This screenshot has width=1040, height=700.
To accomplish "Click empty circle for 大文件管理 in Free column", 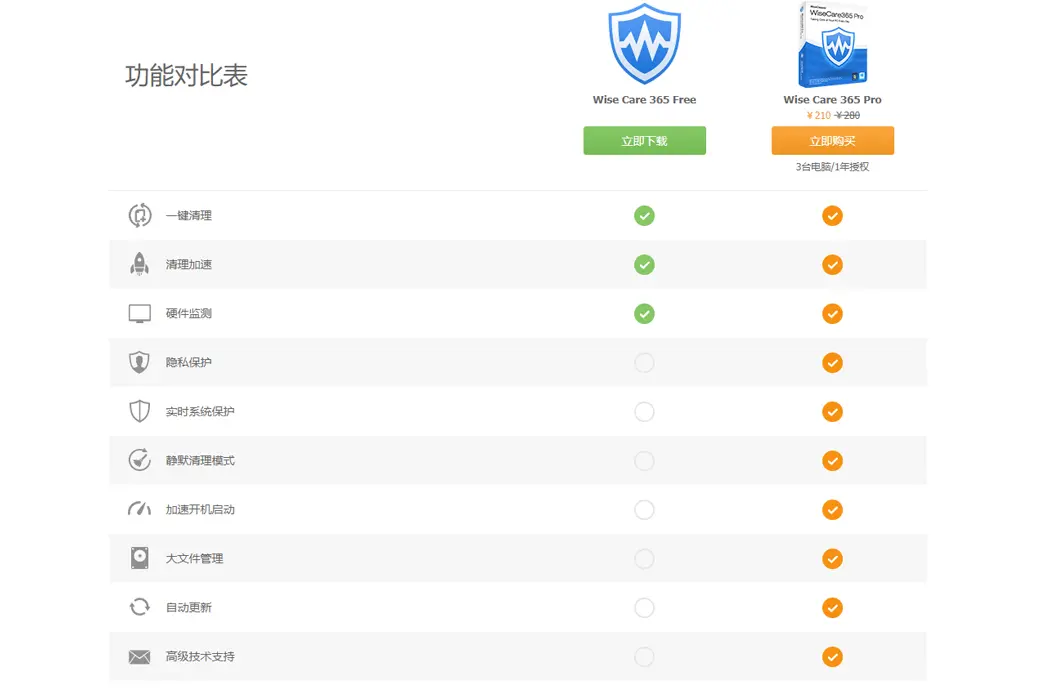I will point(644,559).
